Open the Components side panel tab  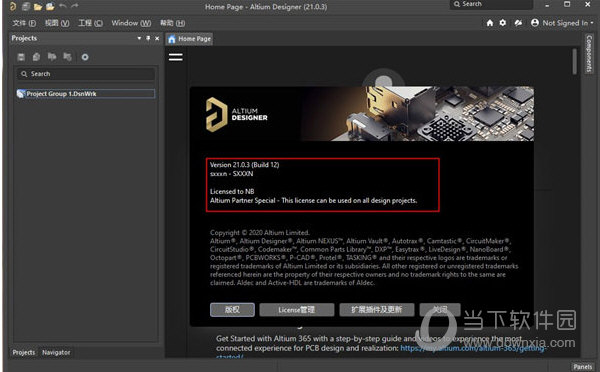click(x=589, y=54)
